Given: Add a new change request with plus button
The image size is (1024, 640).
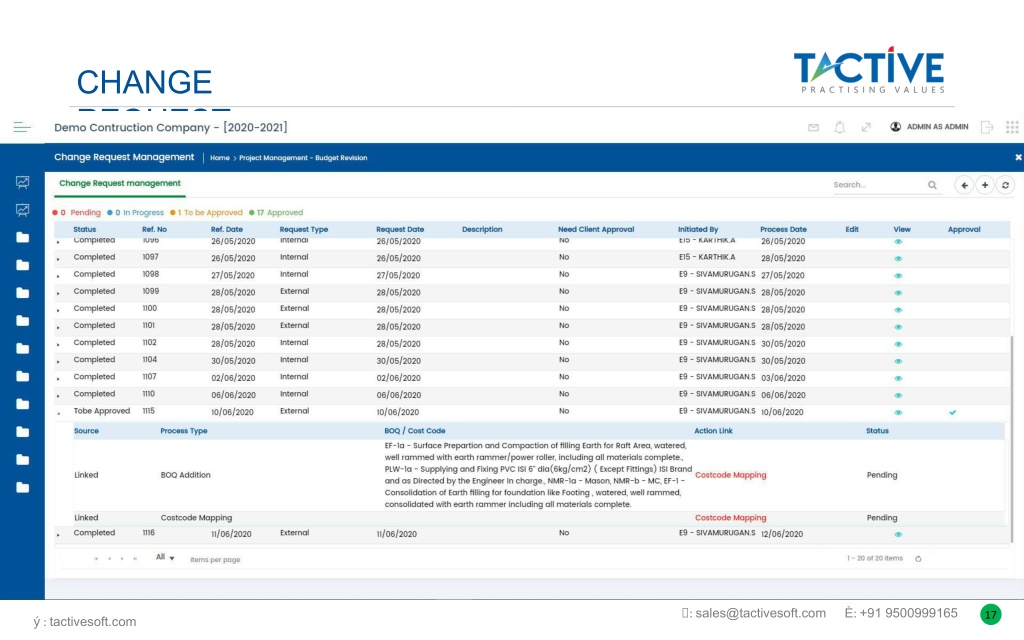Looking at the screenshot, I should pyautogui.click(x=985, y=185).
